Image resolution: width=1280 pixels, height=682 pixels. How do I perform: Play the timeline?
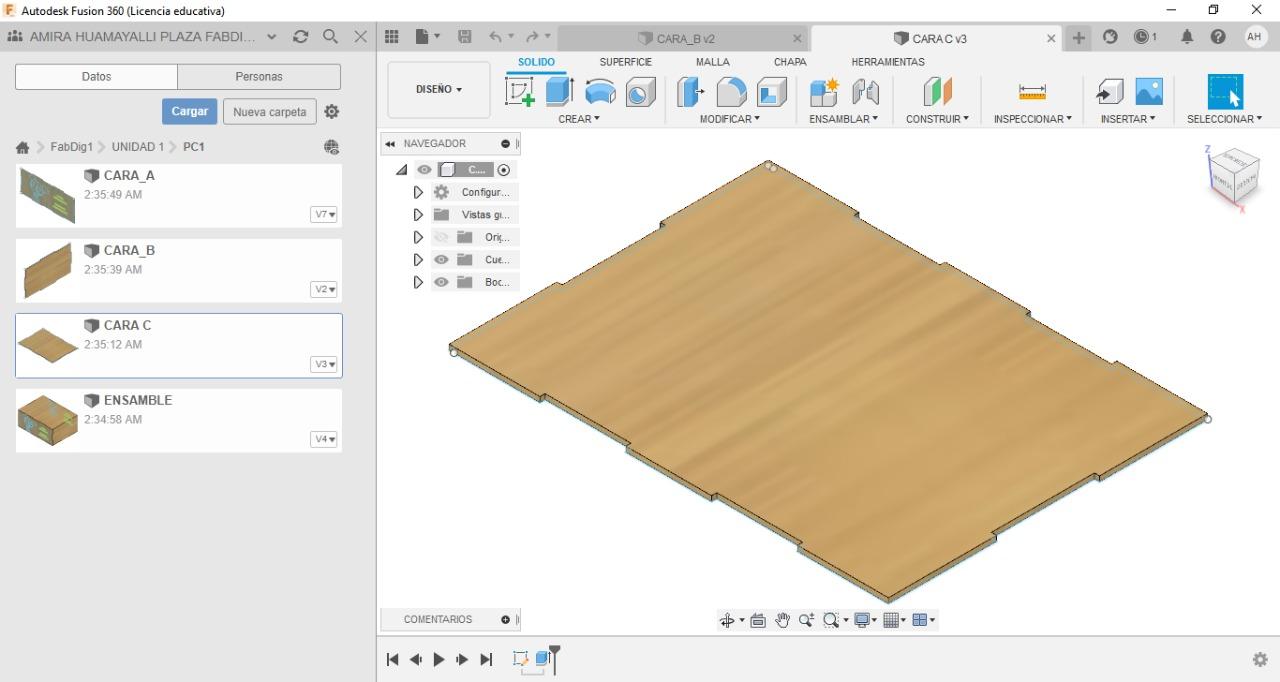(439, 659)
